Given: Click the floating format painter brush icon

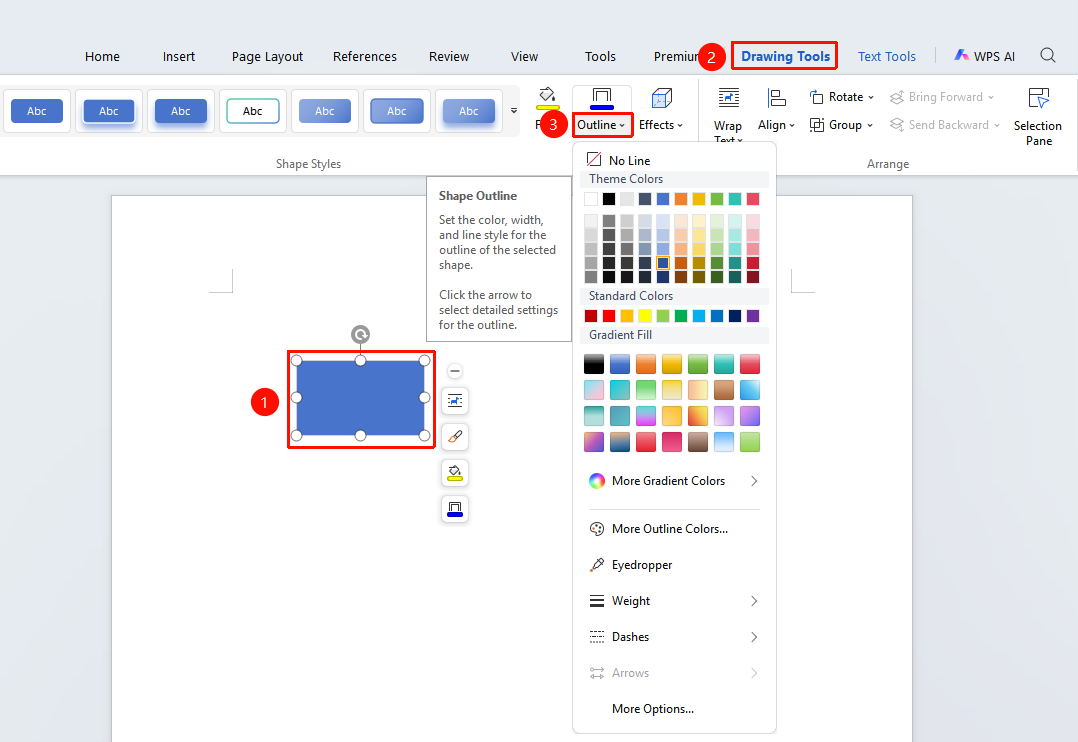Looking at the screenshot, I should (x=454, y=437).
